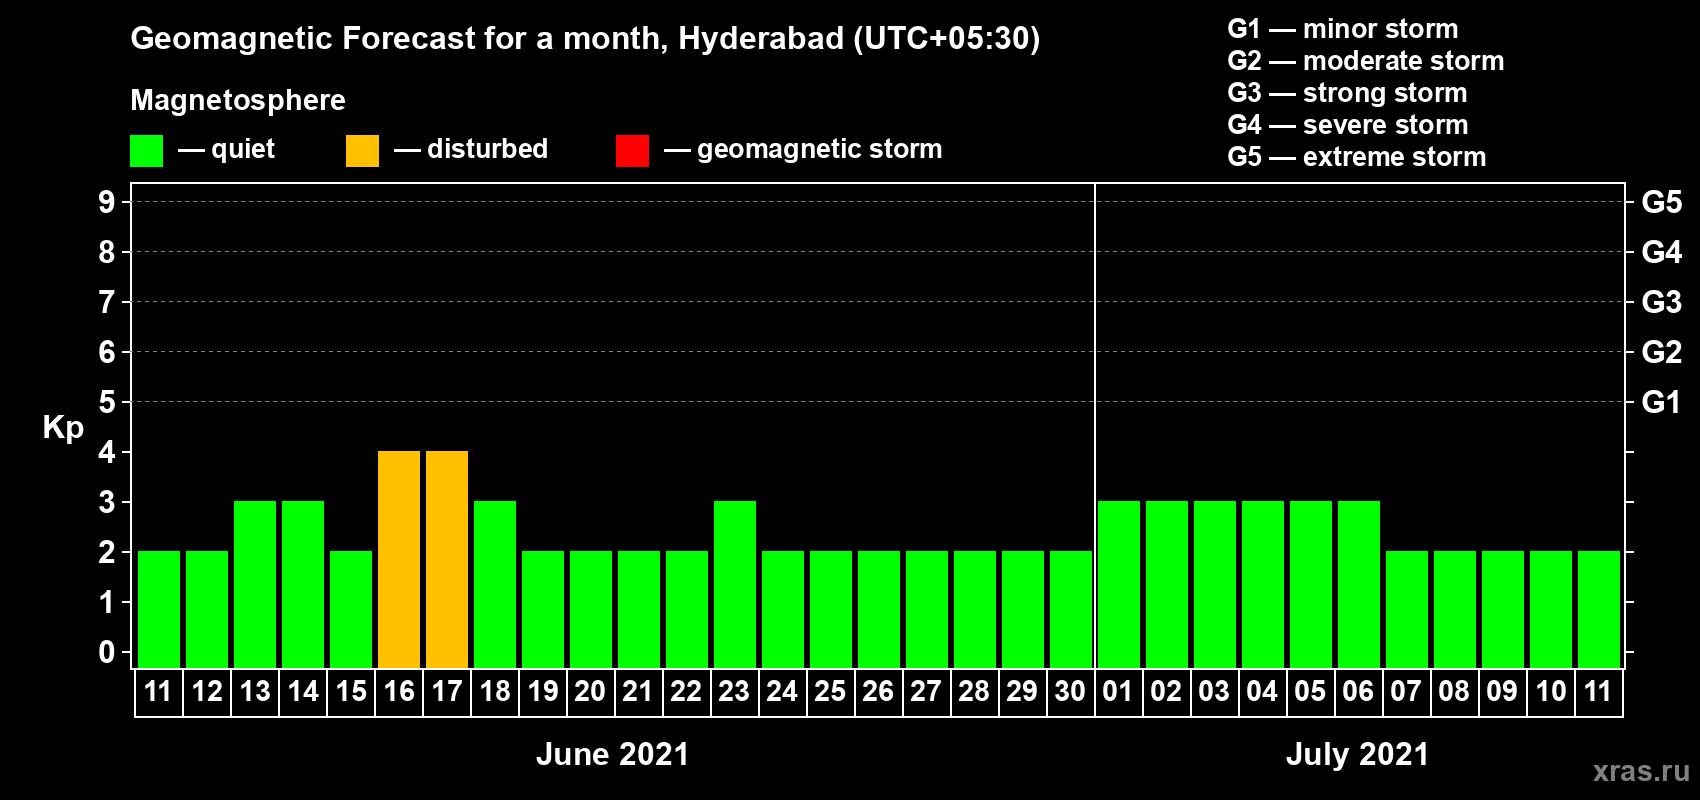This screenshot has width=1700, height=800.
Task: Click the G1 marker on right axis
Action: tap(1662, 402)
